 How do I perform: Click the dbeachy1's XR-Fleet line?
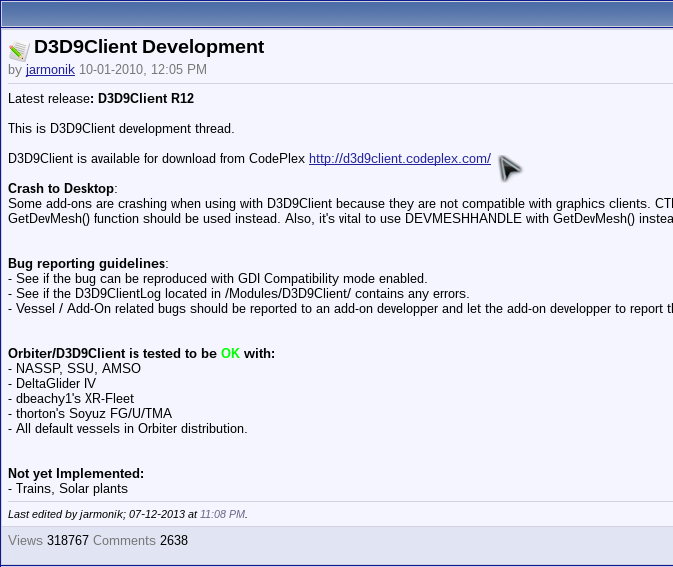point(71,399)
